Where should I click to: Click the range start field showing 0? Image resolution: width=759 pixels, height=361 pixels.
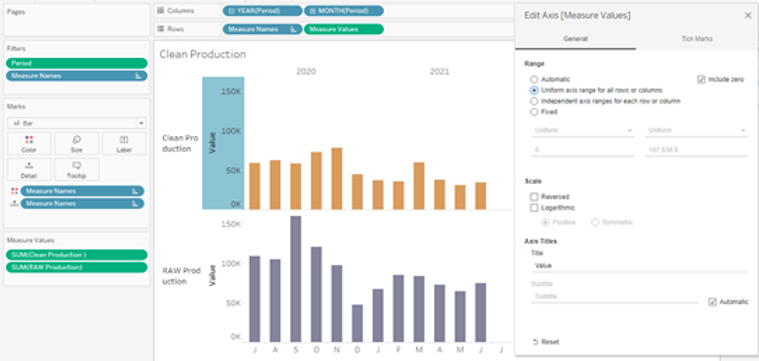583,150
